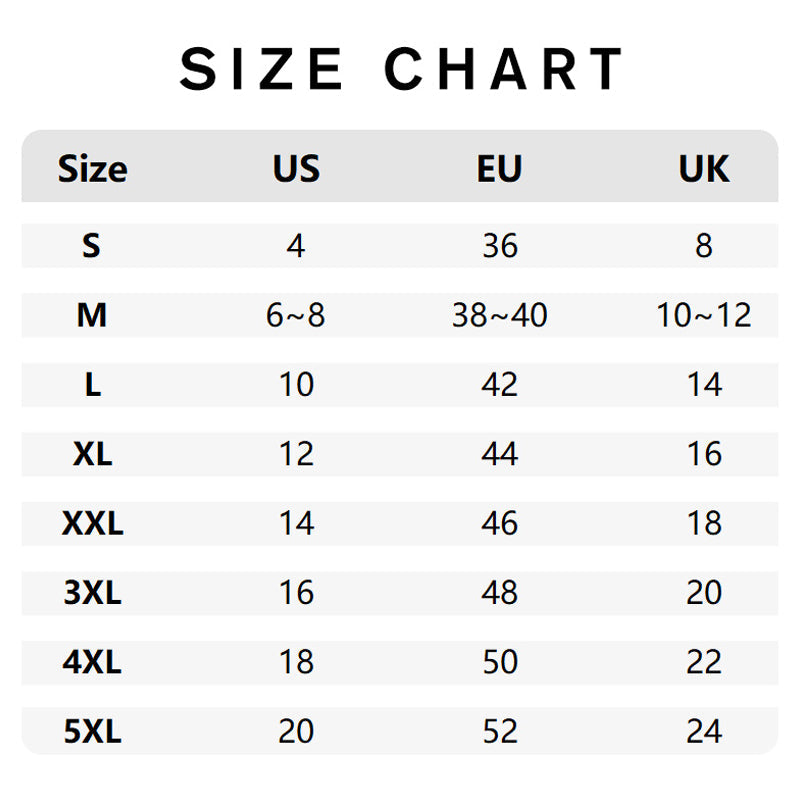Click the UK column header
The width and height of the screenshot is (800, 800).
704,169
